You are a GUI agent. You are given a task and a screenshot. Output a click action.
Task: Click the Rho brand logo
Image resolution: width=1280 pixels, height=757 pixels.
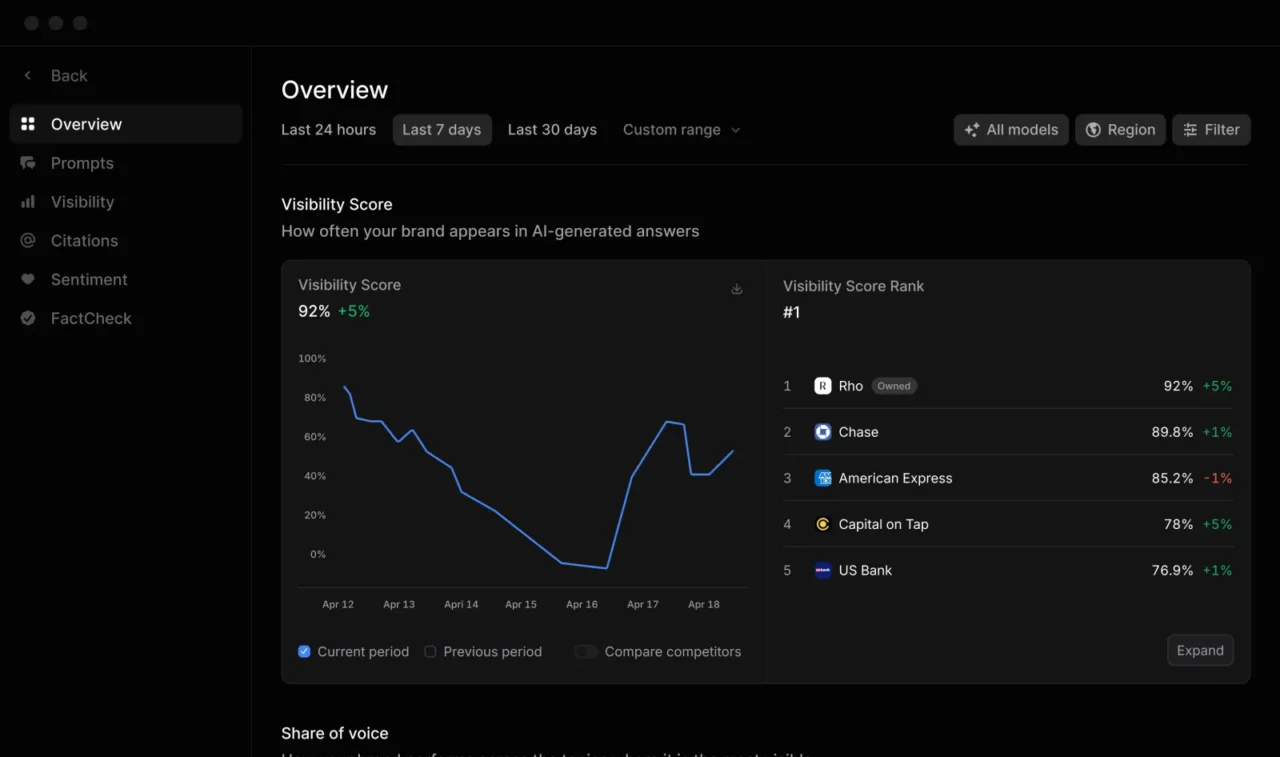[x=823, y=386]
